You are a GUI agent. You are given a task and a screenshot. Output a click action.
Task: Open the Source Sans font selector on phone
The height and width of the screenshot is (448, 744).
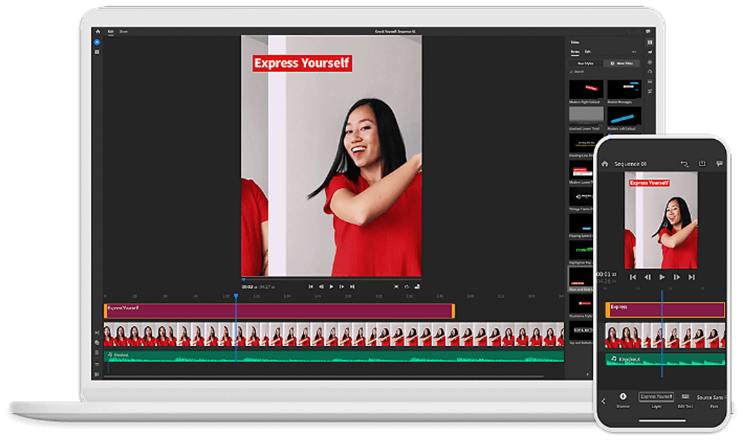(711, 397)
